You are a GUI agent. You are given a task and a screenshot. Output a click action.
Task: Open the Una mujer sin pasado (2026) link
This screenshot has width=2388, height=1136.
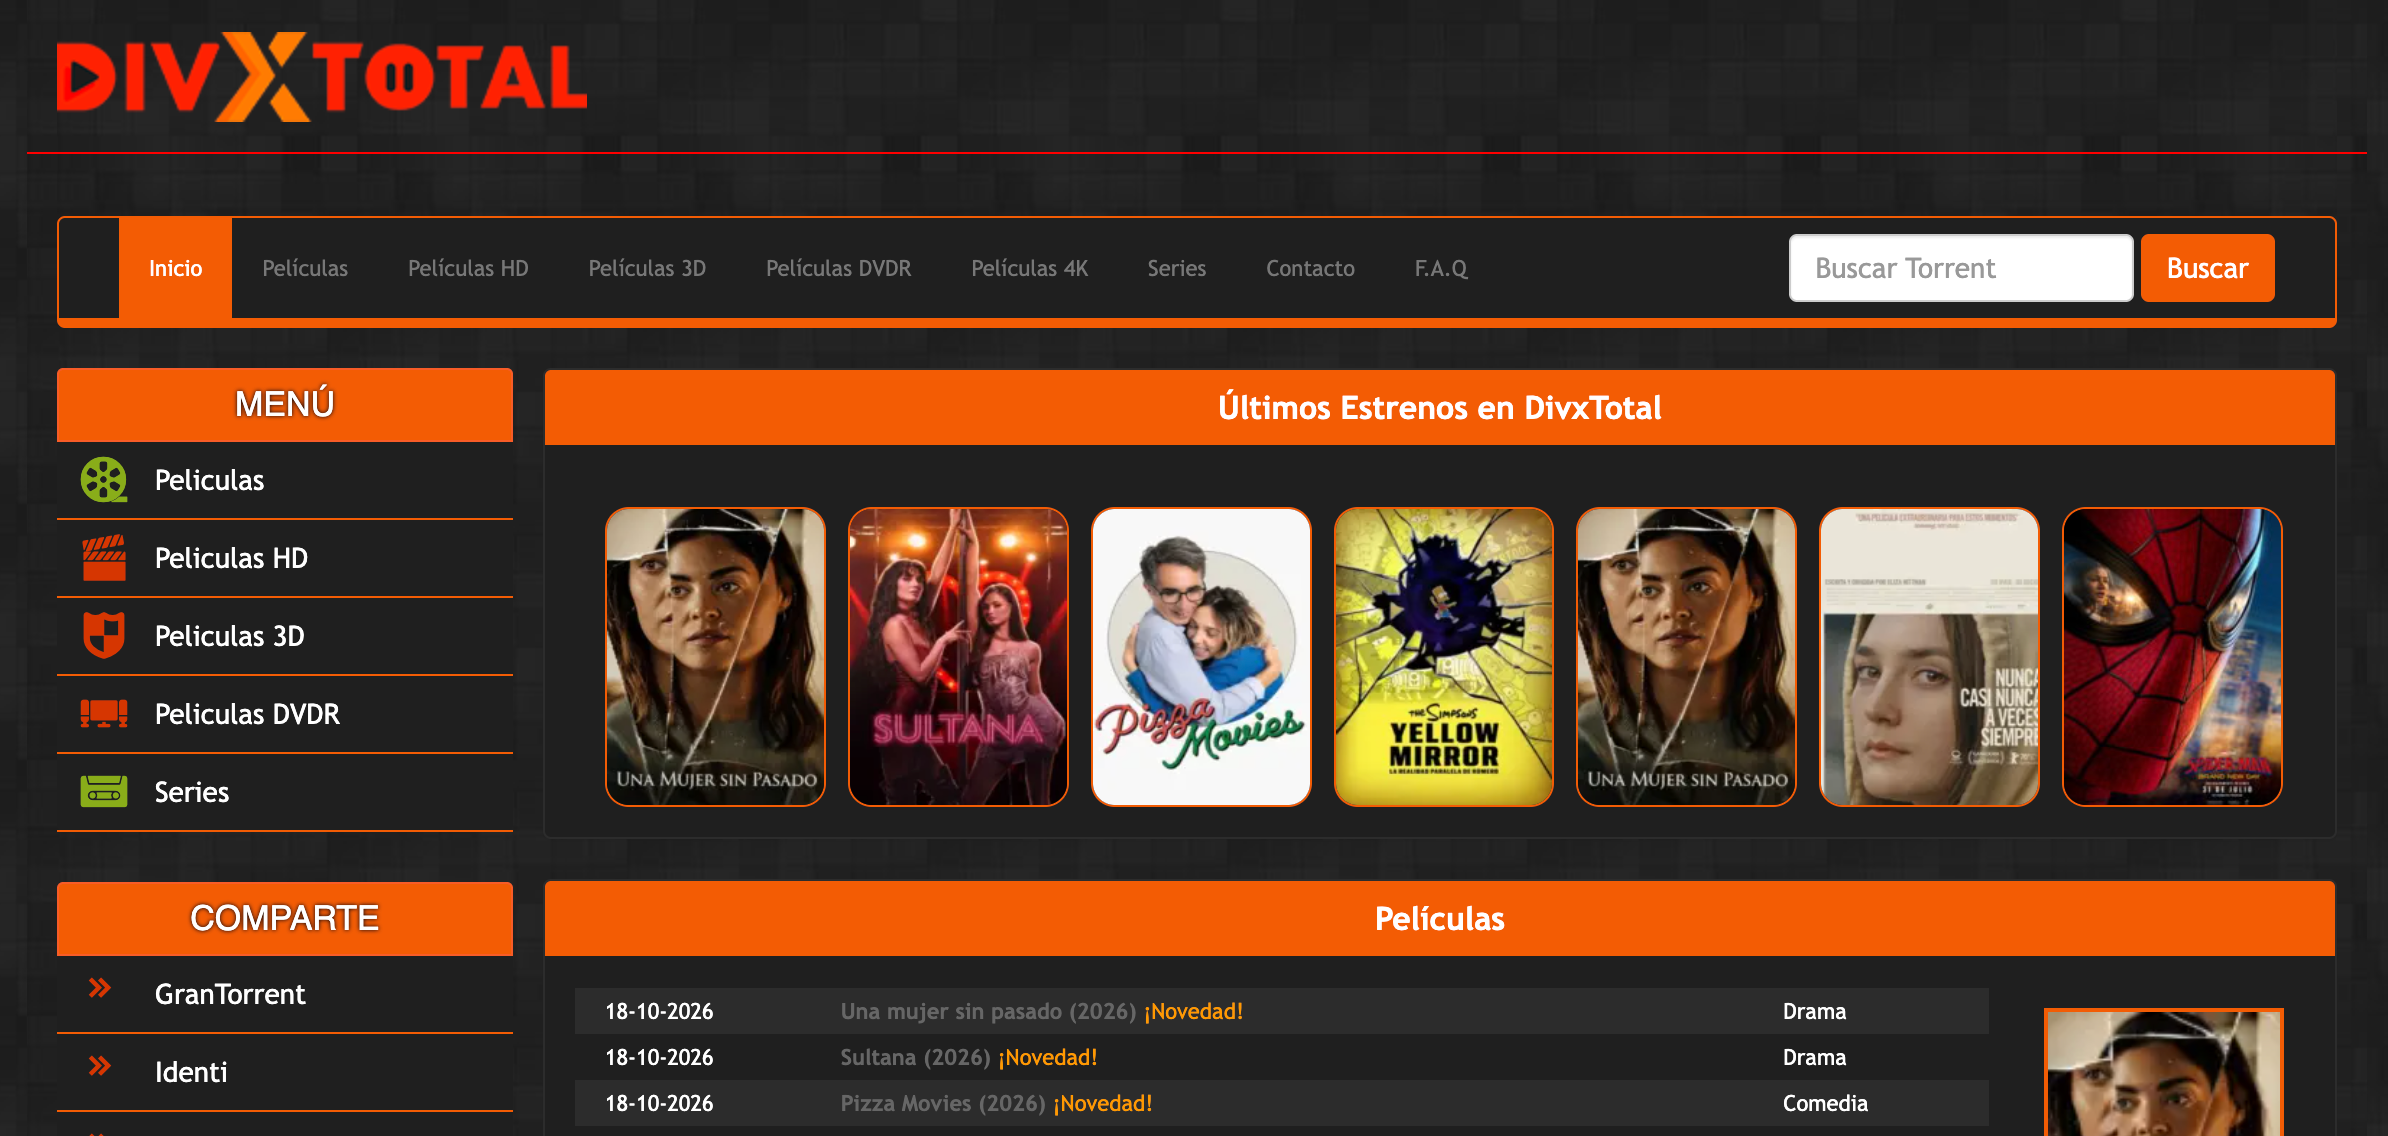[988, 1011]
